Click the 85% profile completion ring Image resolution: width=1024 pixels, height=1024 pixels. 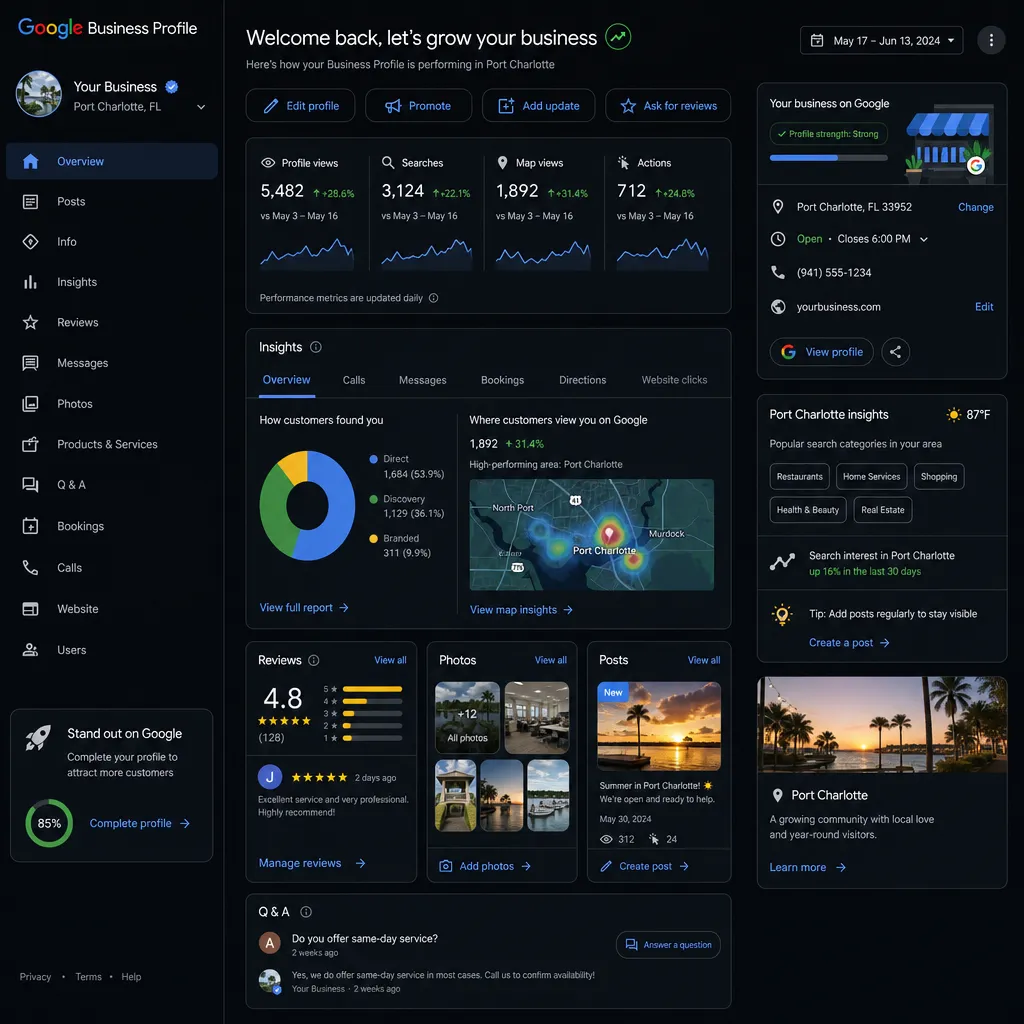tap(49, 824)
